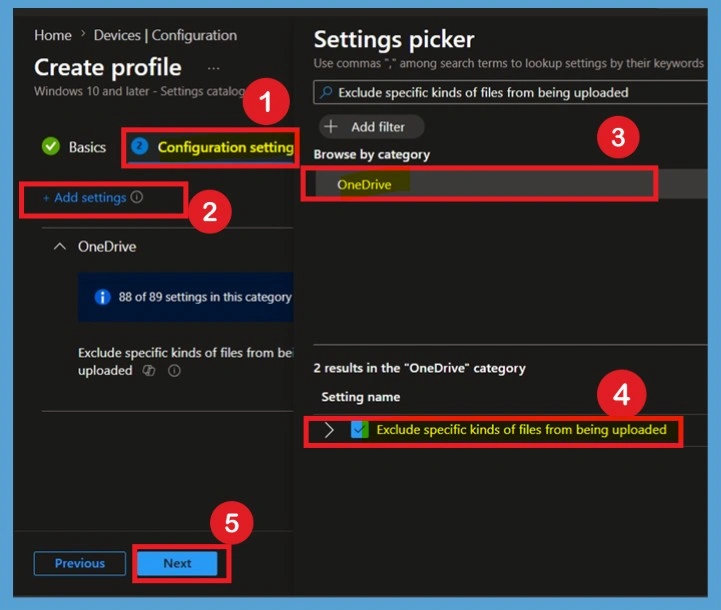Expand the Exclude specific kinds of files row
The image size is (721, 610).
click(x=329, y=430)
